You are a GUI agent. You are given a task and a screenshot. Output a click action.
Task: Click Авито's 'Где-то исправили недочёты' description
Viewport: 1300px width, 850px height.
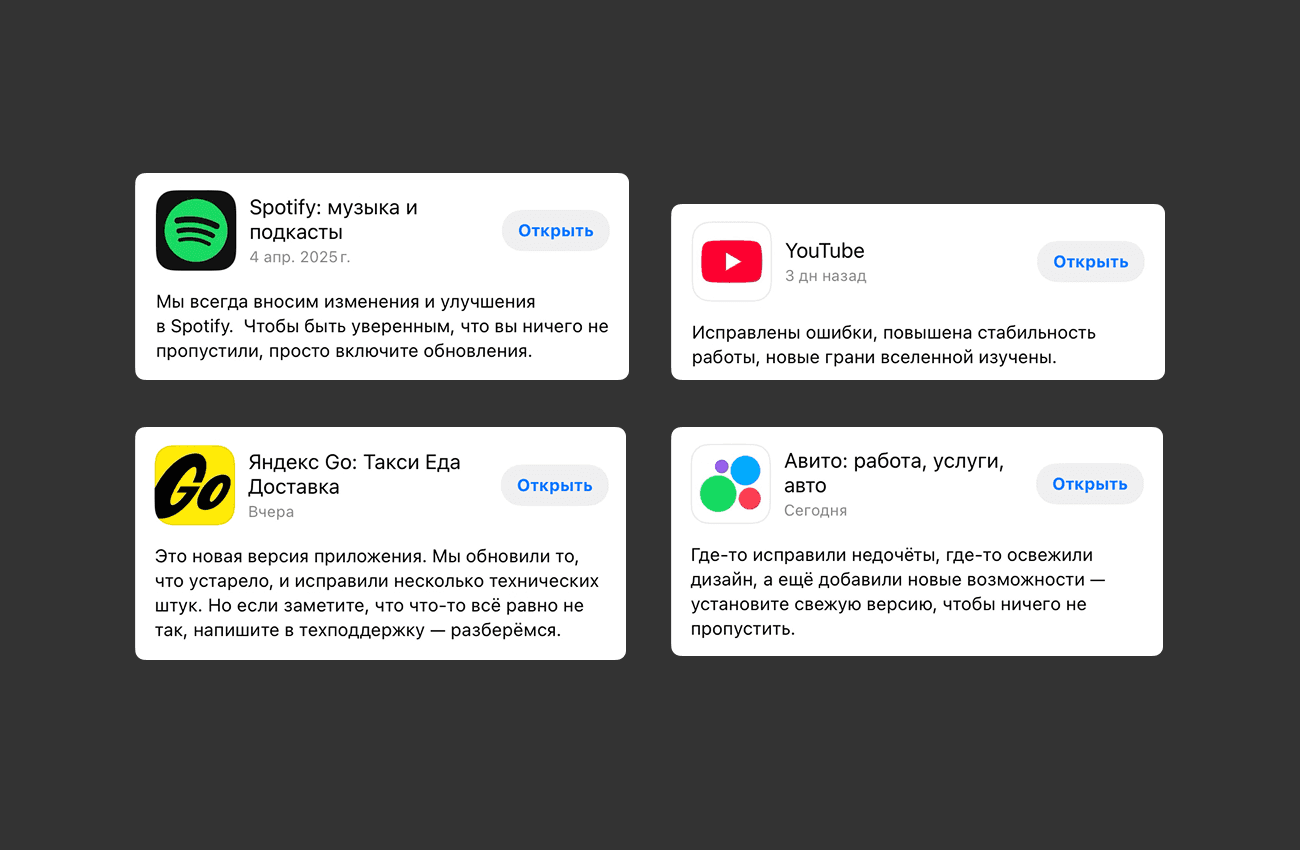(898, 592)
